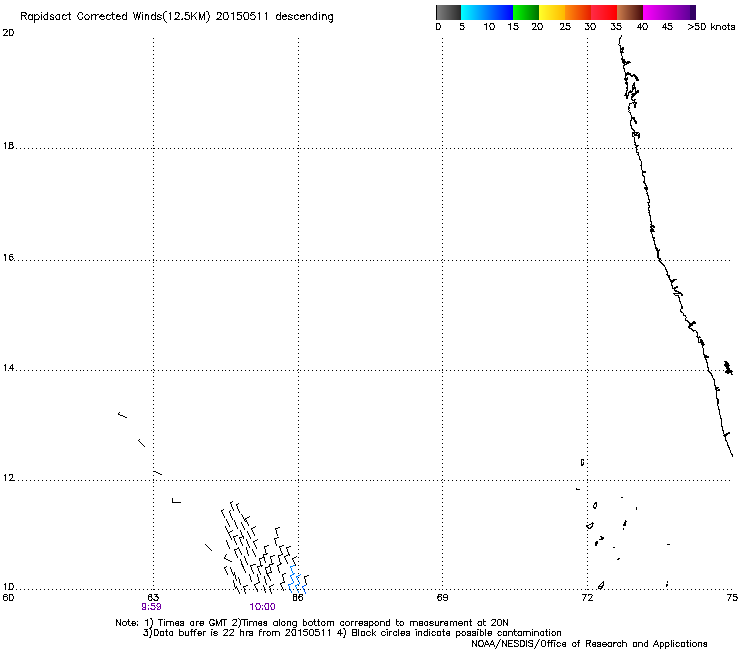Click the orange 25-30 knots color segment
Viewport: 740px width, 650px height.
(x=578, y=12)
